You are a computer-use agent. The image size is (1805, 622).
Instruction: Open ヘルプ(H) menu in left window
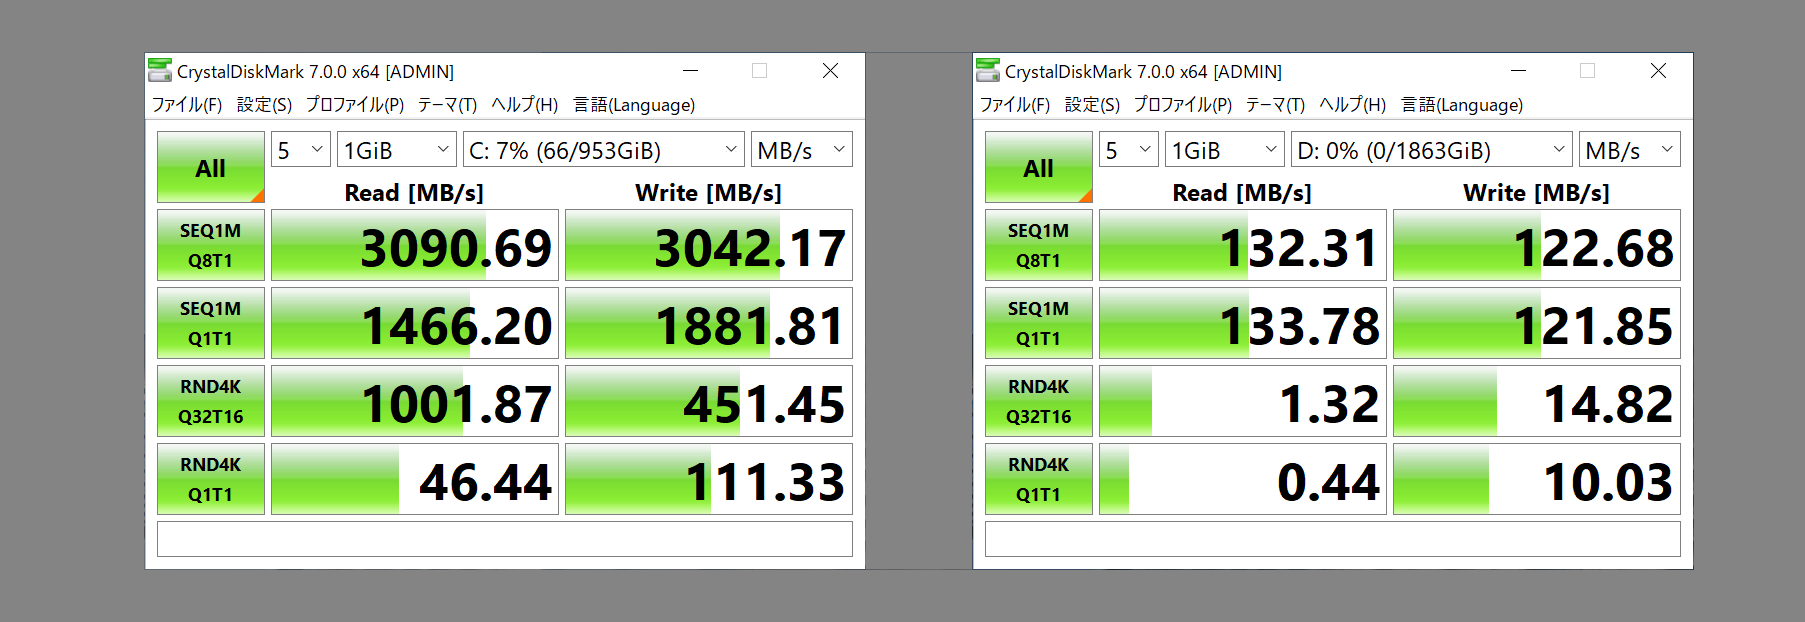(525, 105)
